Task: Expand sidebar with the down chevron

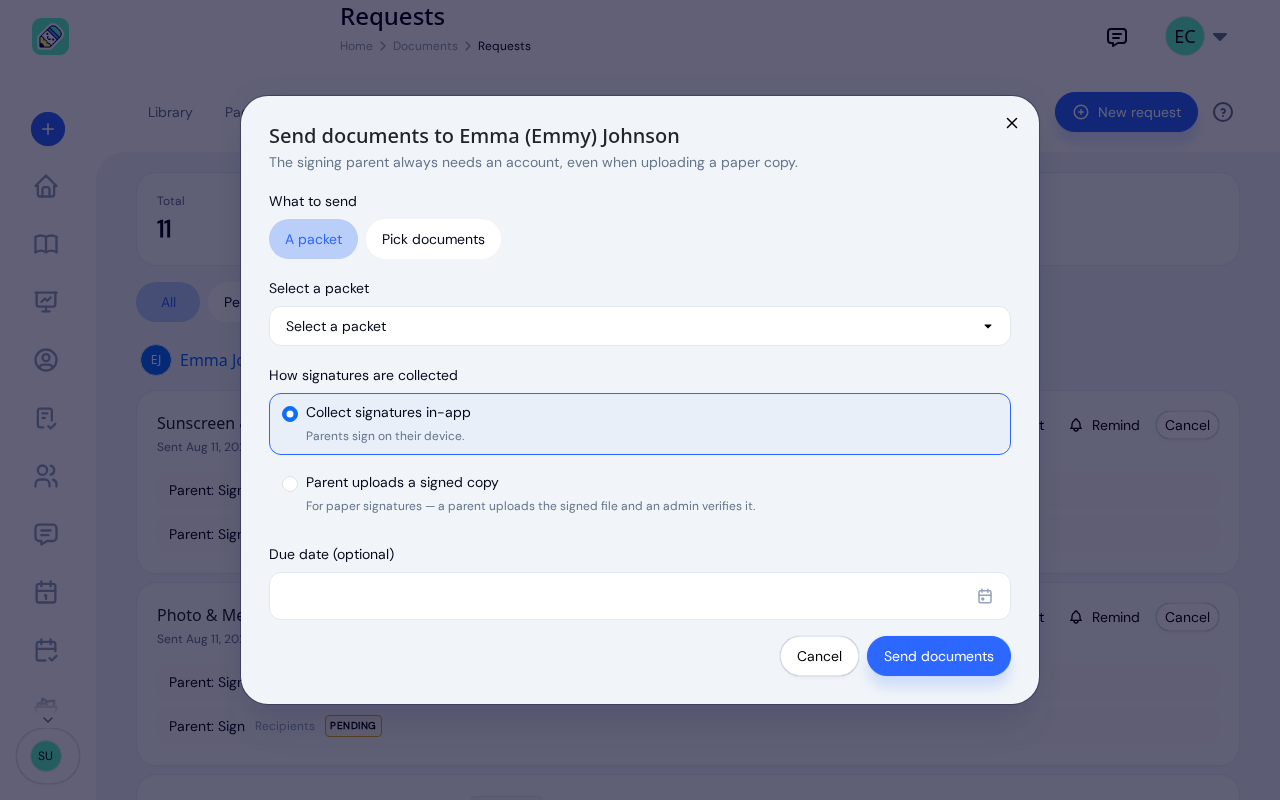Action: (x=47, y=719)
